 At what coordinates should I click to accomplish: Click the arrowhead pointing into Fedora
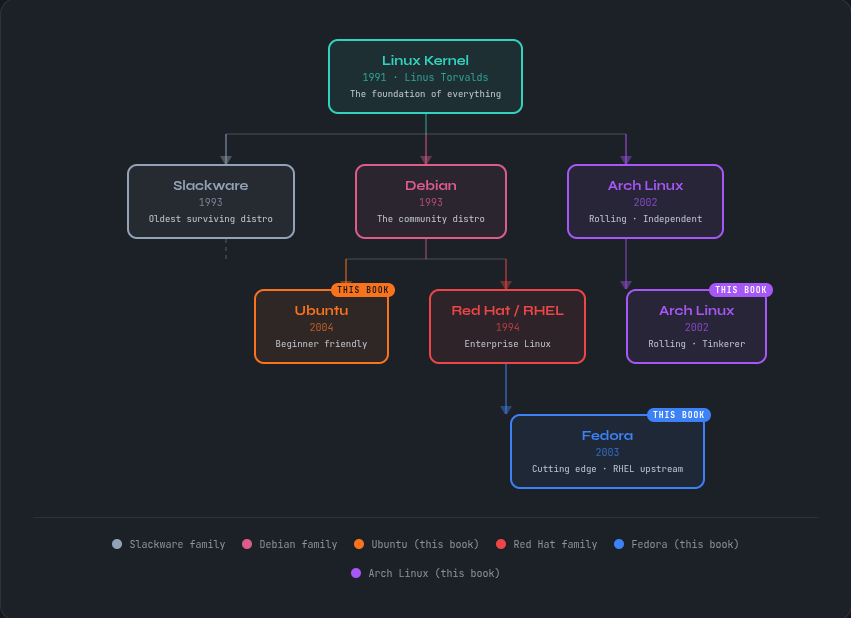(x=506, y=409)
